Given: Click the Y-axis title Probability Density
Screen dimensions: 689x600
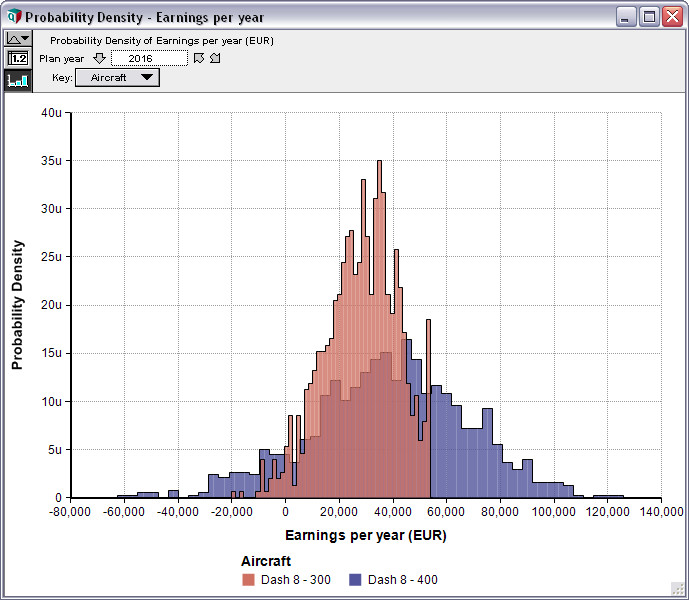Looking at the screenshot, I should pos(17,305).
